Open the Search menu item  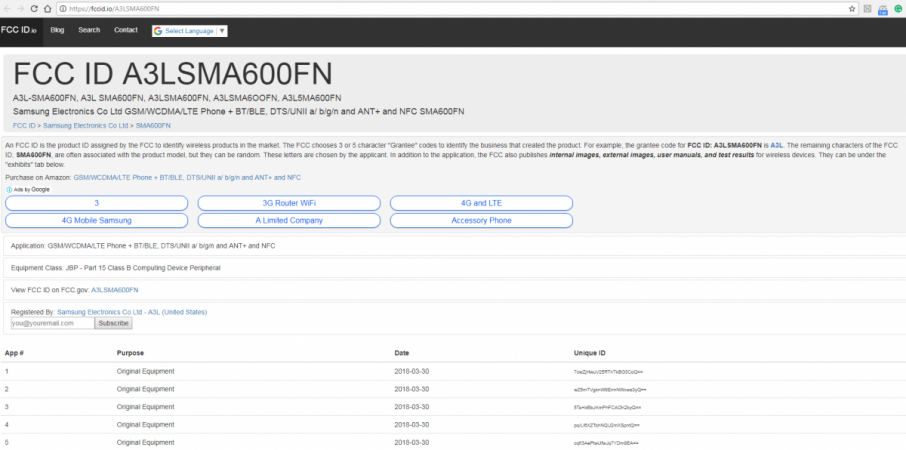click(x=89, y=30)
